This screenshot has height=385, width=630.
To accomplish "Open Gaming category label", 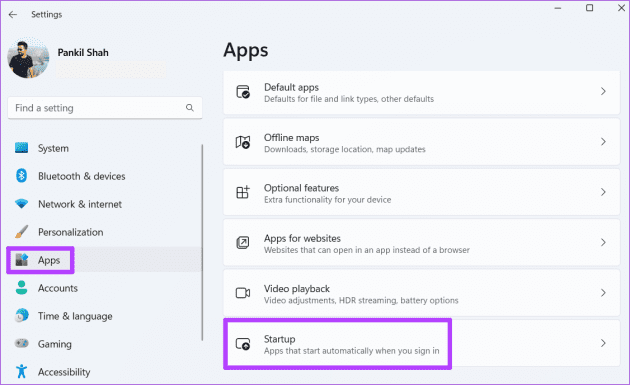I will click(55, 344).
